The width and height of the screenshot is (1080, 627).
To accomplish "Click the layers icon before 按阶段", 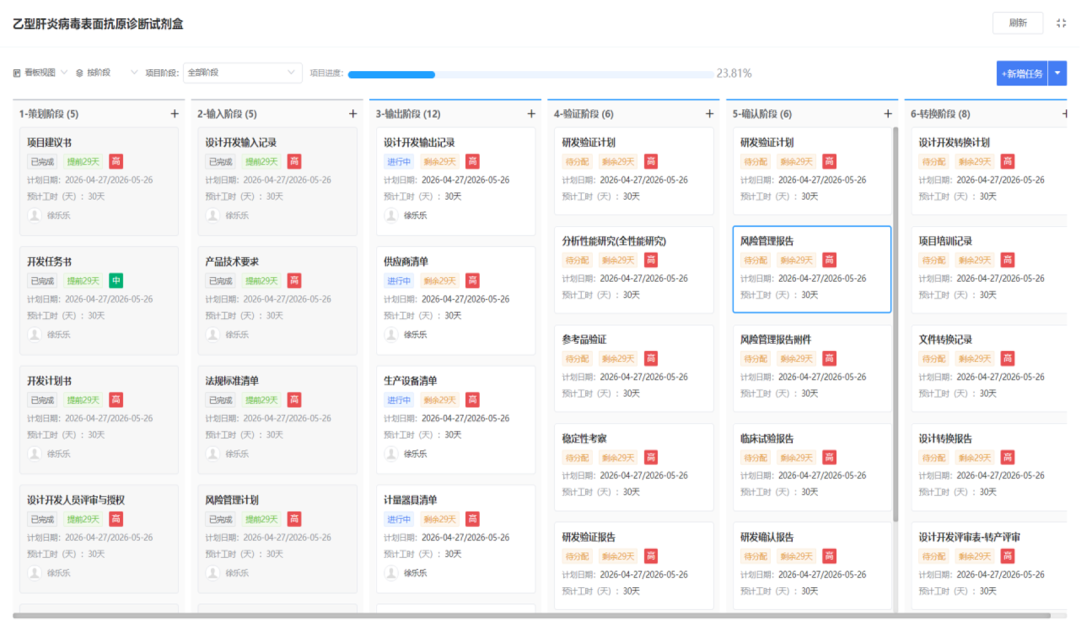I will 79,73.
